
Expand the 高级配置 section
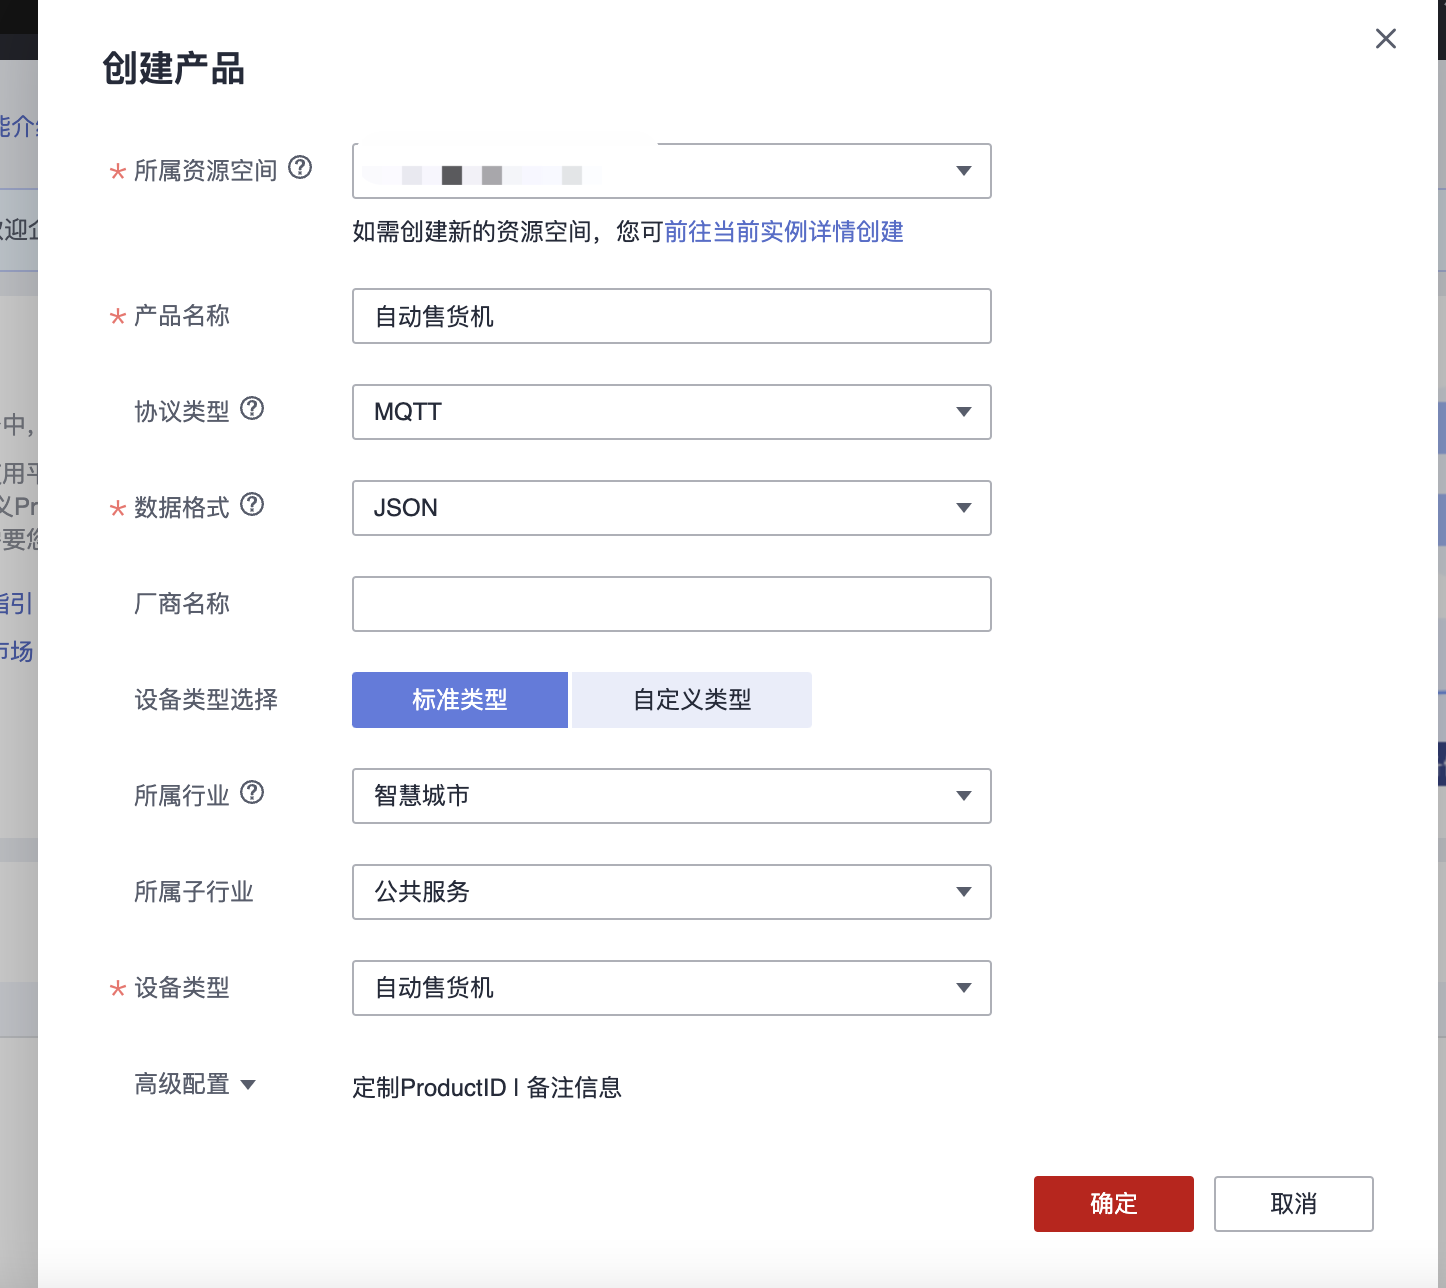pos(196,1084)
